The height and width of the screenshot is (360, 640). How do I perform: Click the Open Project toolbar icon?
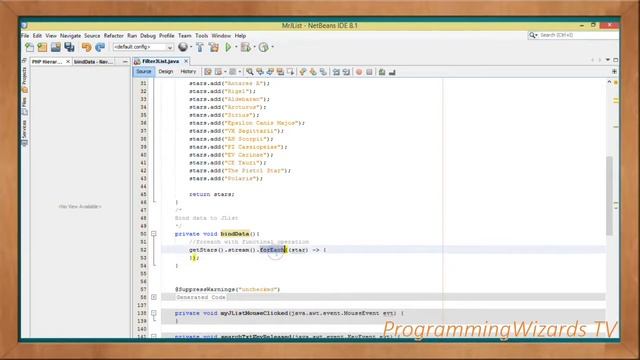click(x=56, y=47)
